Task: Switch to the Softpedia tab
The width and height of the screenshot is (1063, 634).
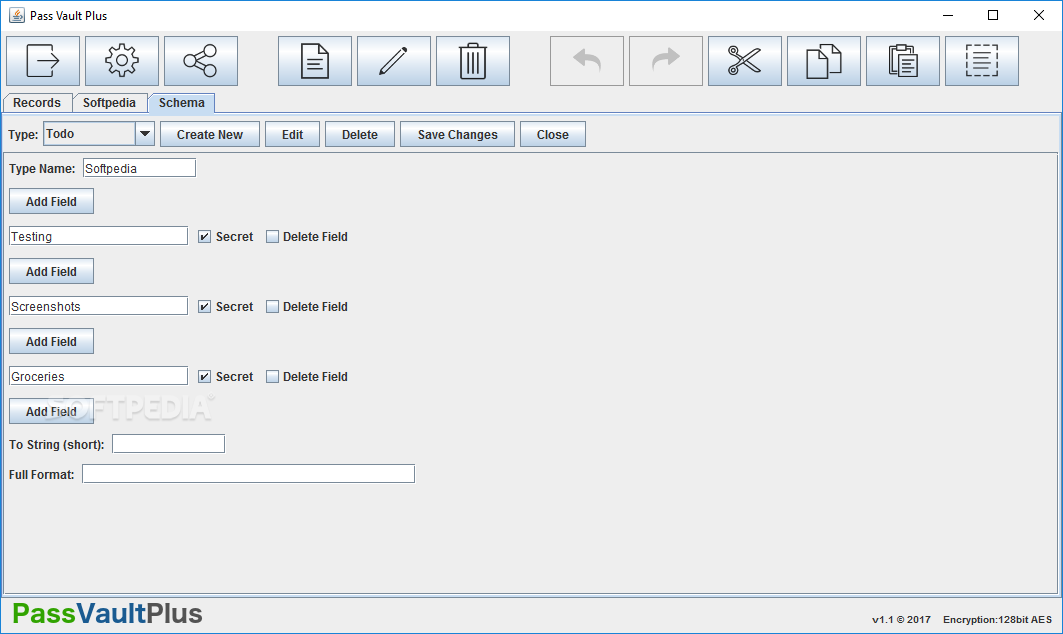Action: 109,102
